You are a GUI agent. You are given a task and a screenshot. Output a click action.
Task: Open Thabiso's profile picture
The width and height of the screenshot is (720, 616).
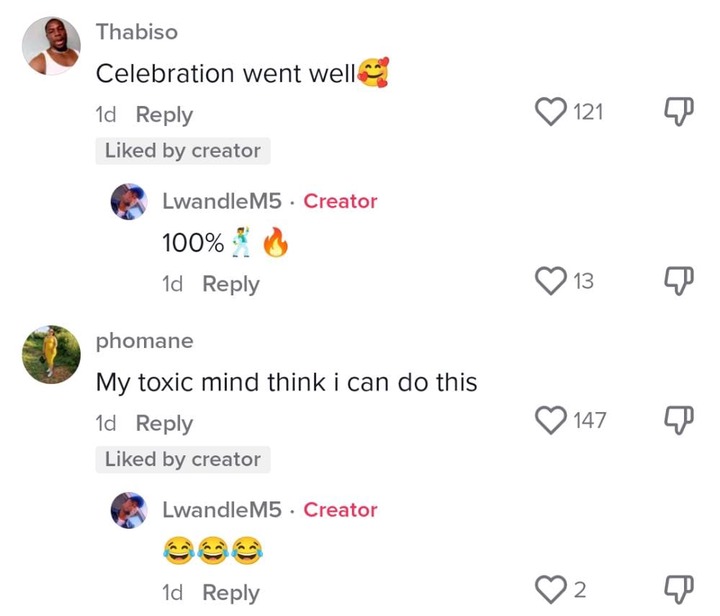(50, 47)
